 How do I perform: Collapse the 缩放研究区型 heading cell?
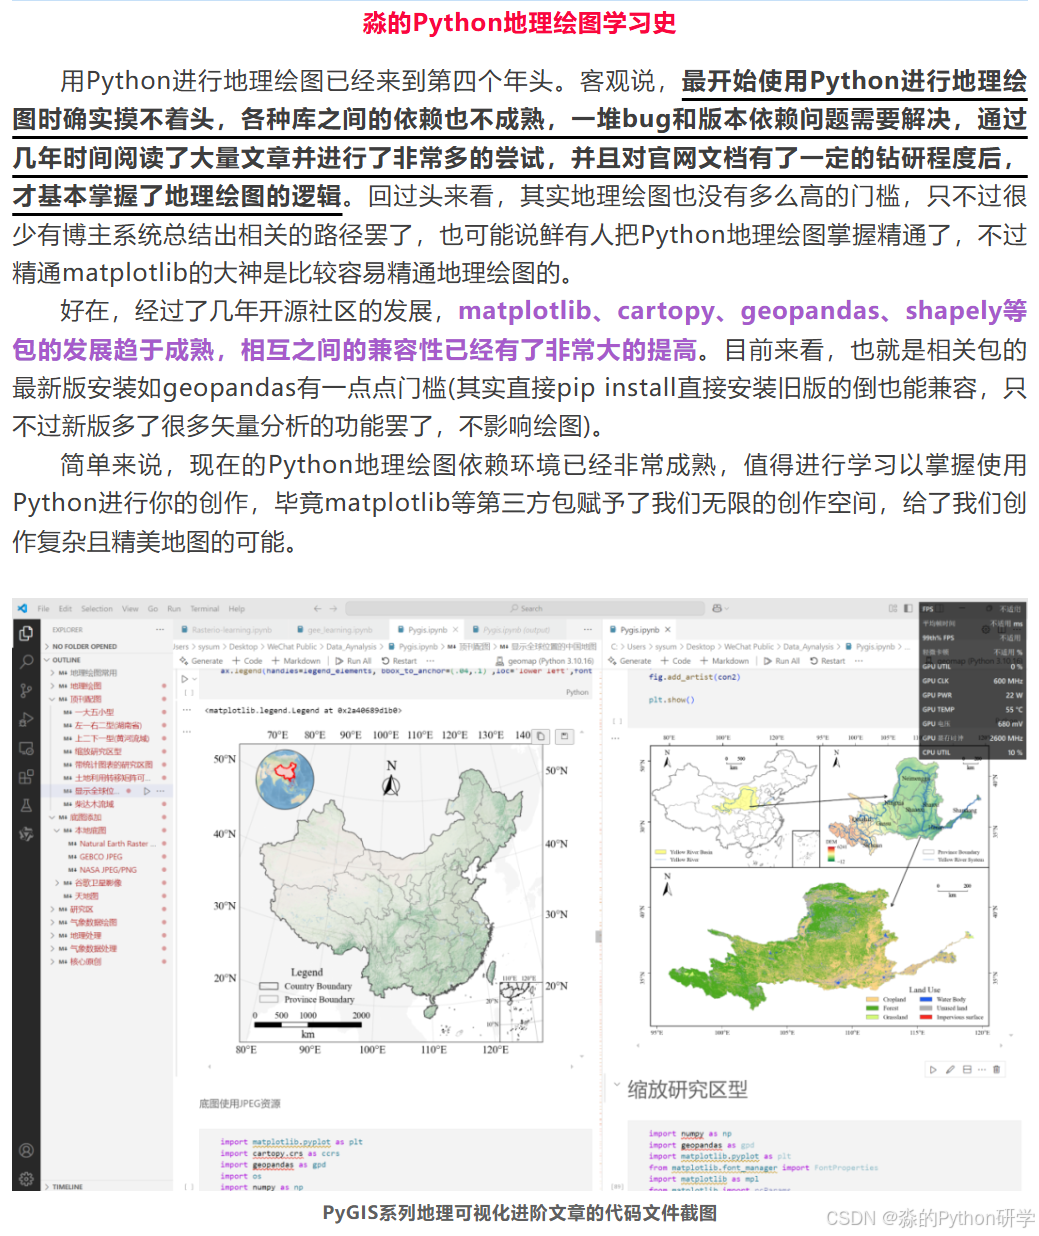(x=616, y=1086)
